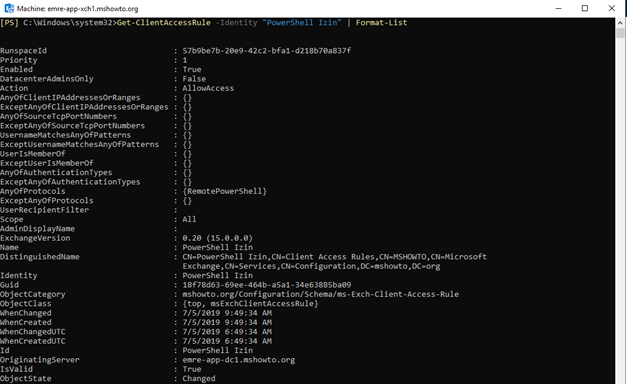Viewport: 627px width, 384px height.
Task: Click the Priority value 1
Action: [185, 60]
